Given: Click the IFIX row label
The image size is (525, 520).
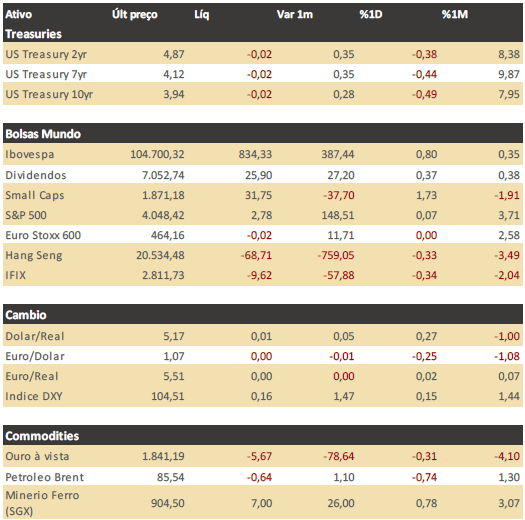Looking at the screenshot, I should pyautogui.click(x=15, y=275).
